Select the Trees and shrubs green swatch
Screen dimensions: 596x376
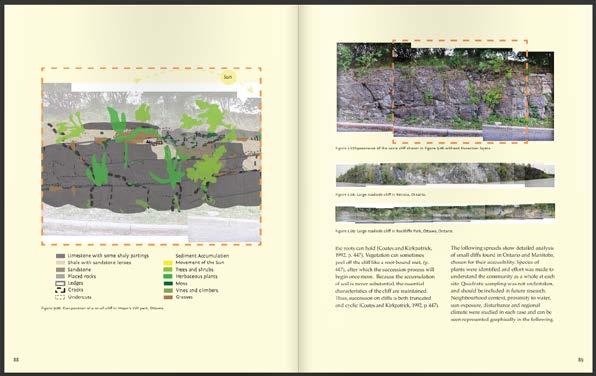168,270
